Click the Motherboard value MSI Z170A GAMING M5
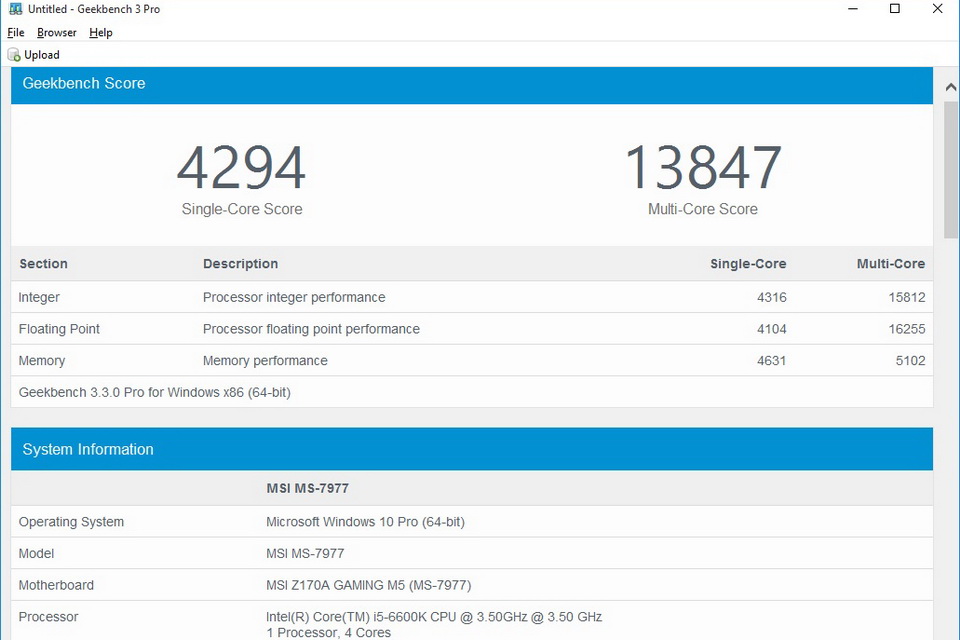960x640 pixels. click(368, 585)
